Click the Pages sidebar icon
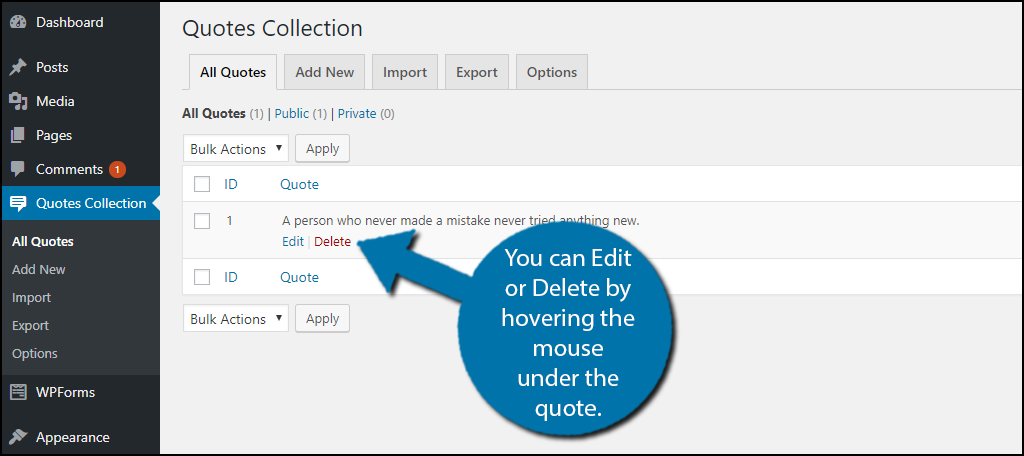Image resolution: width=1024 pixels, height=456 pixels. (18, 135)
